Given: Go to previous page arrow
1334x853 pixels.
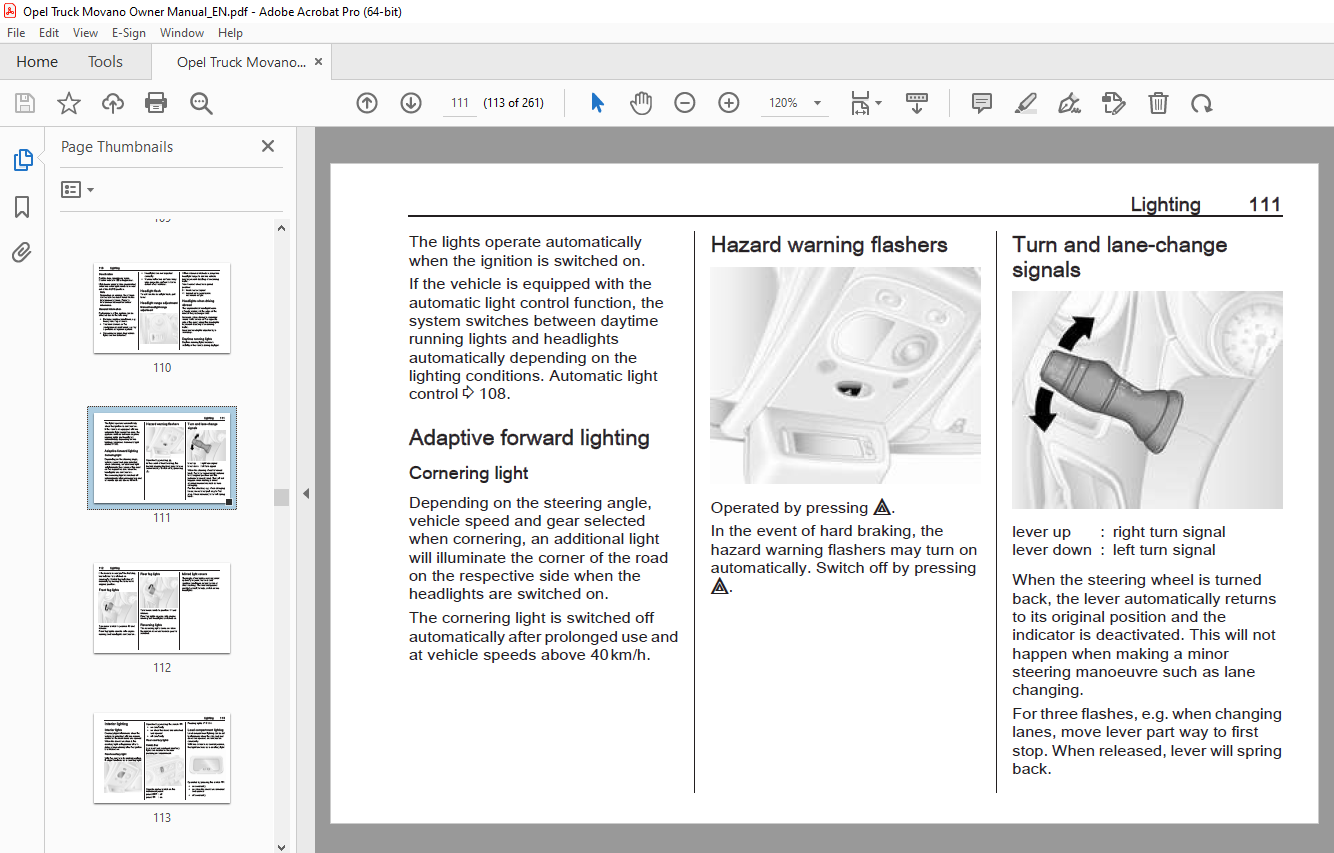Looking at the screenshot, I should tap(367, 103).
